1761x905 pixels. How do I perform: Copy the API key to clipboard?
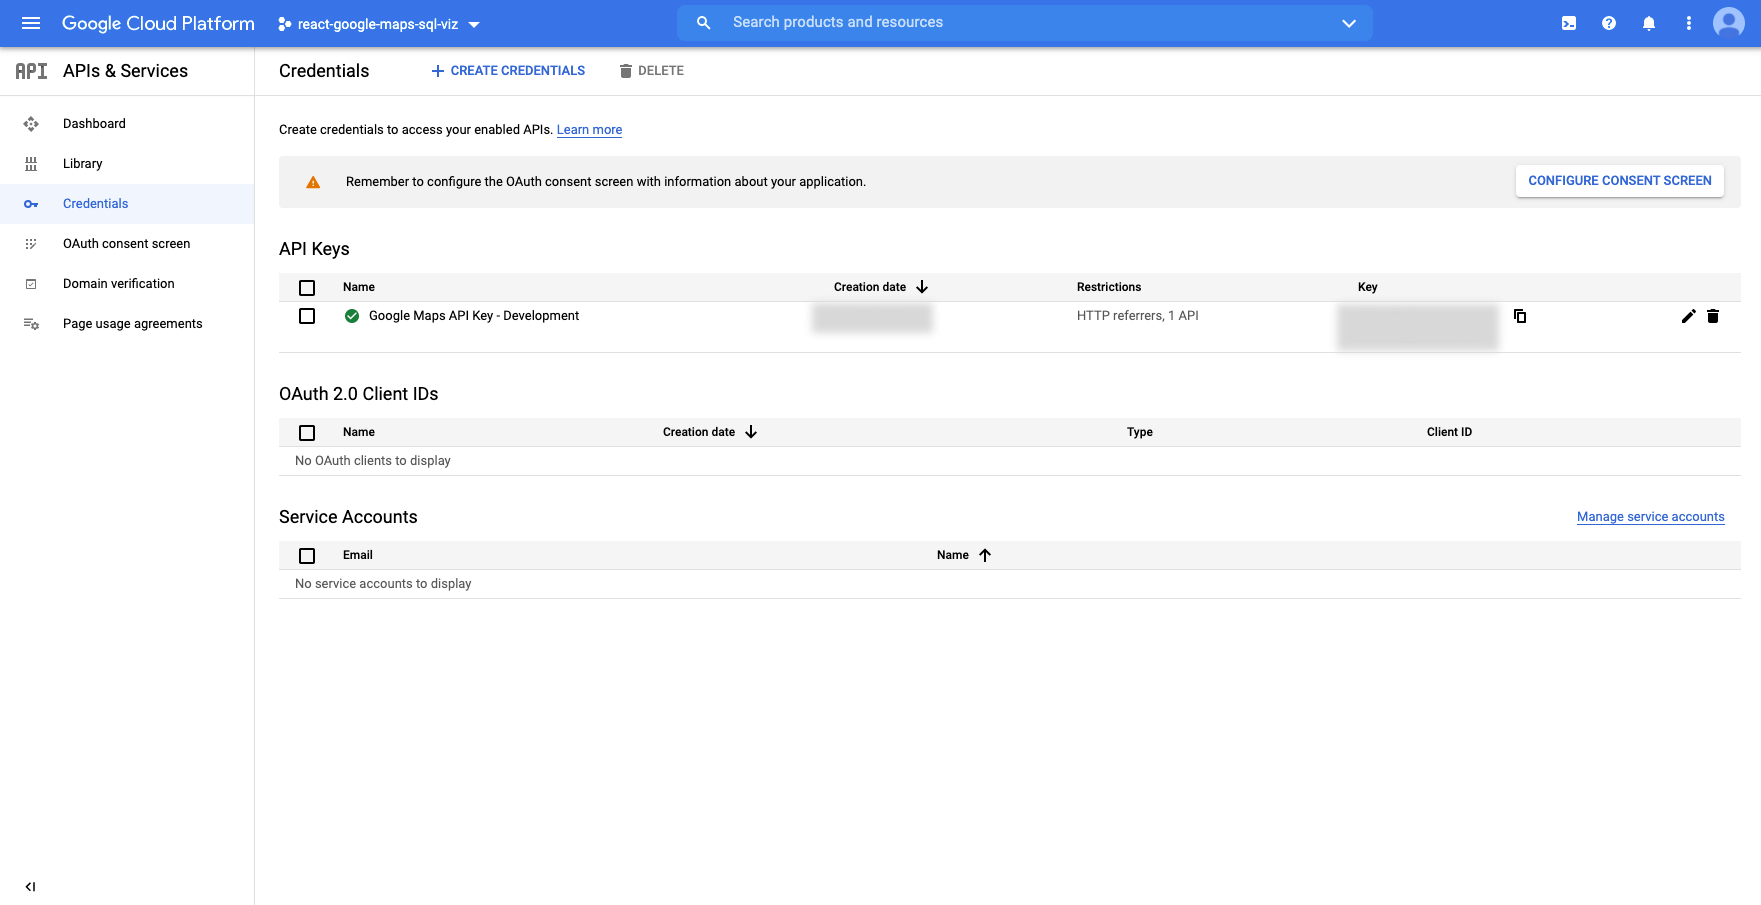click(x=1520, y=316)
